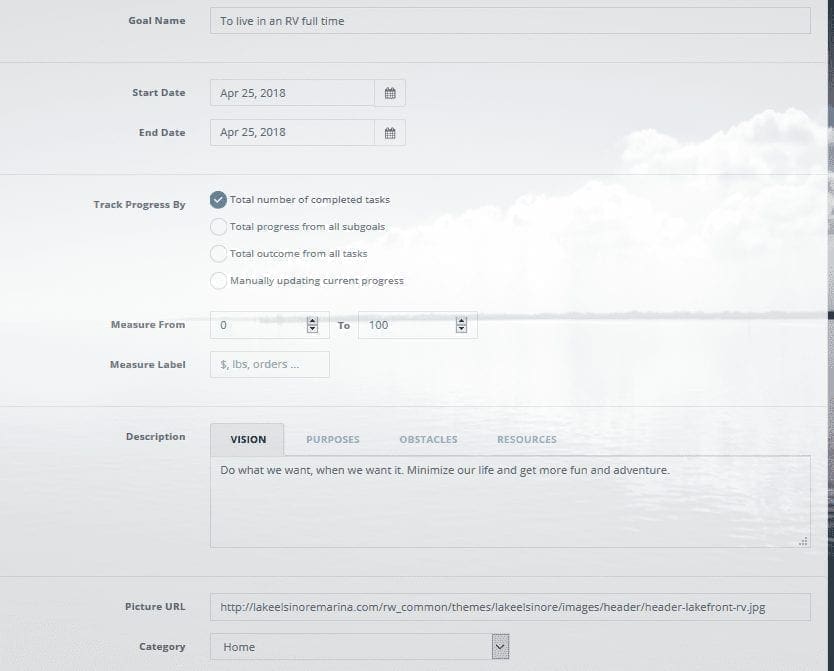834x671 pixels.
Task: Open the Resources tab
Action: (x=527, y=440)
